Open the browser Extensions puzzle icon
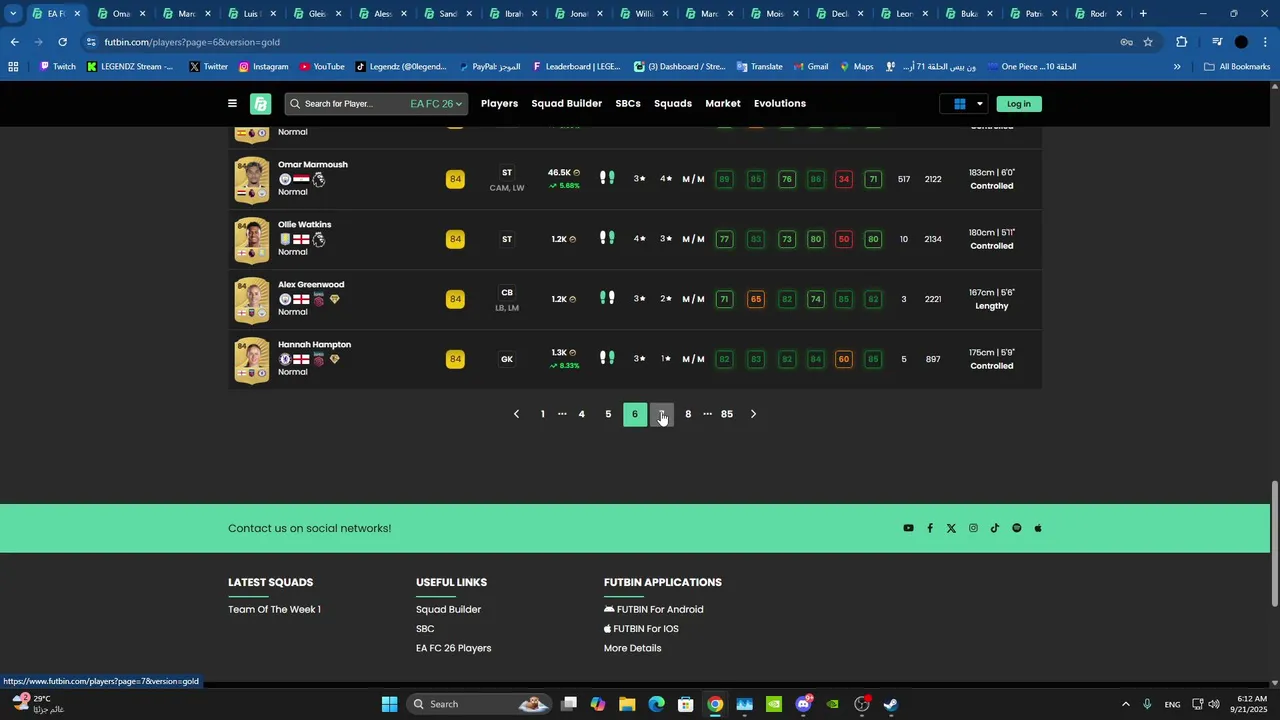 click(1181, 42)
